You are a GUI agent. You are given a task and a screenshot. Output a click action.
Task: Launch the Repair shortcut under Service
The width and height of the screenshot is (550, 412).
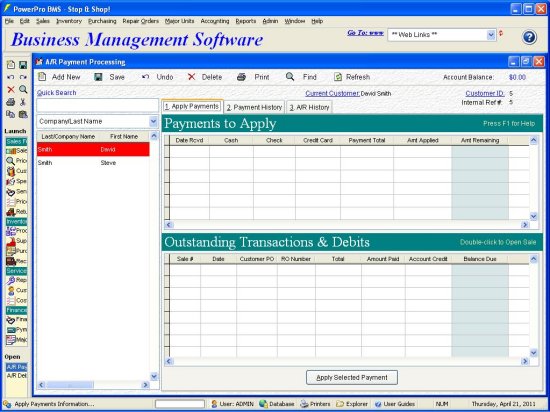[x=17, y=280]
